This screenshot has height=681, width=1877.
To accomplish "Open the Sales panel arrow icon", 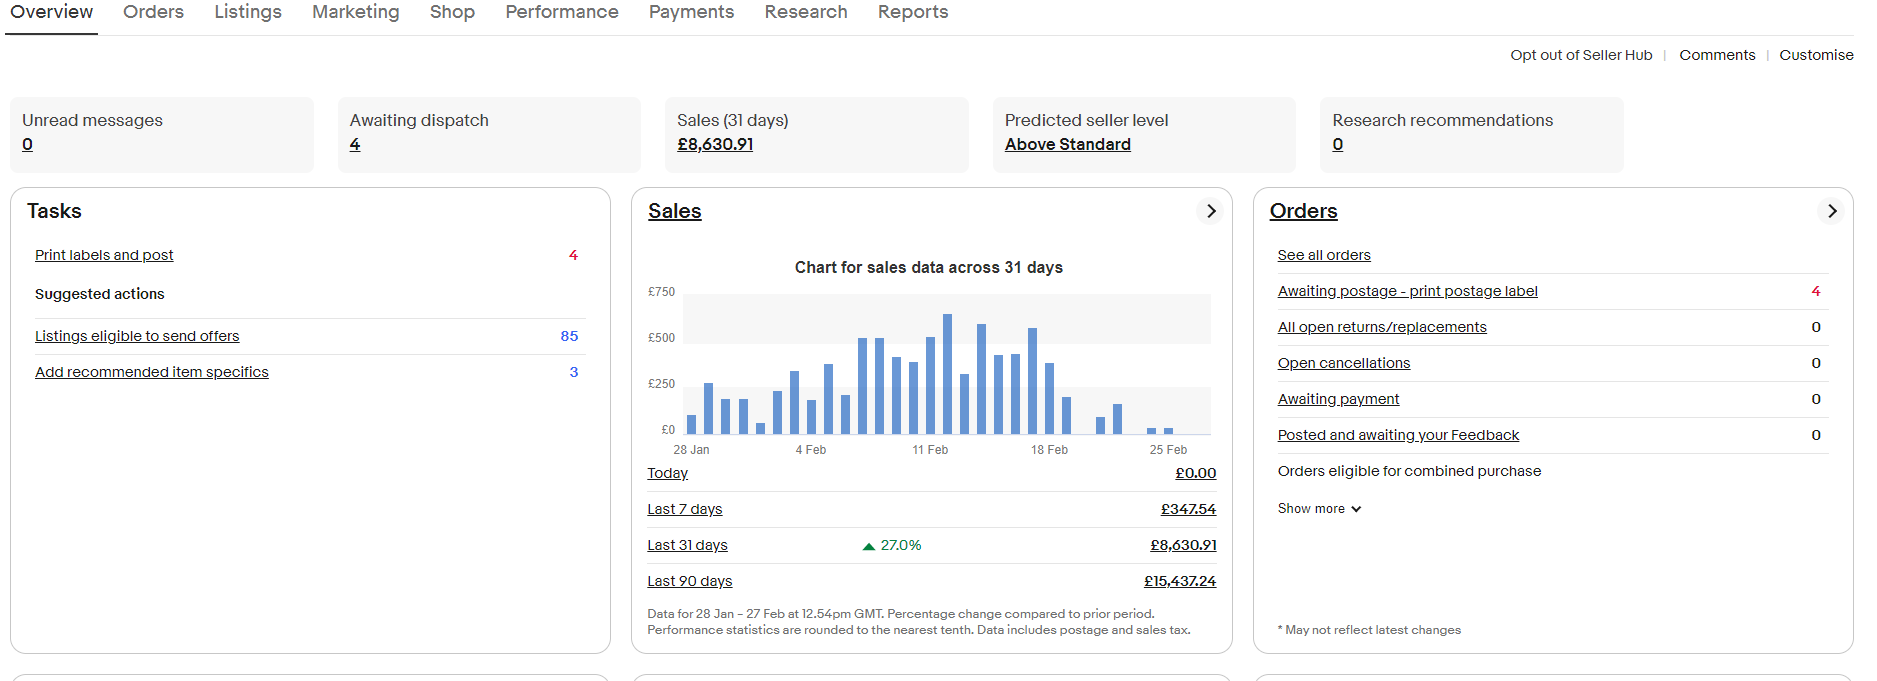I will click(x=1210, y=211).
